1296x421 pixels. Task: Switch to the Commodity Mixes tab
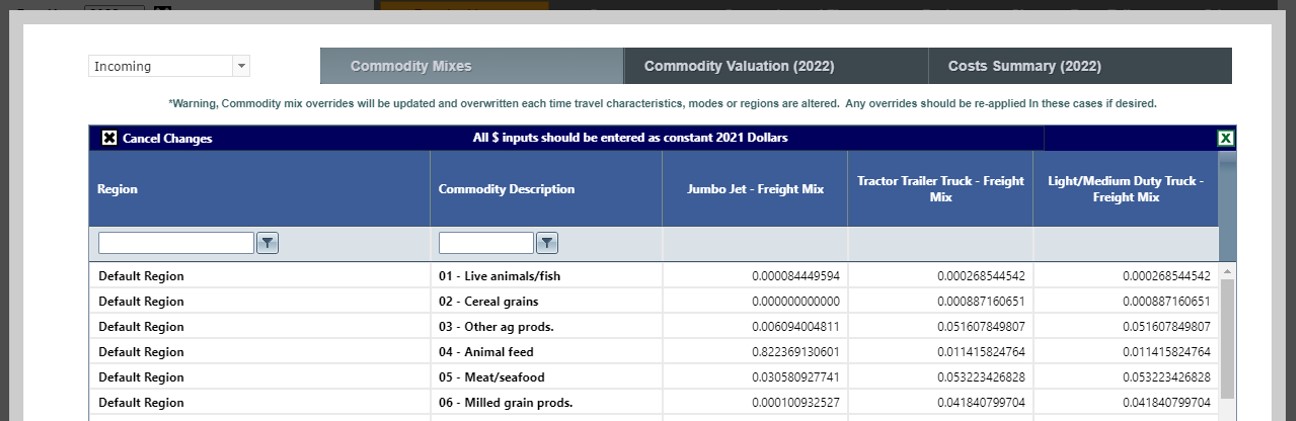[x=471, y=66]
